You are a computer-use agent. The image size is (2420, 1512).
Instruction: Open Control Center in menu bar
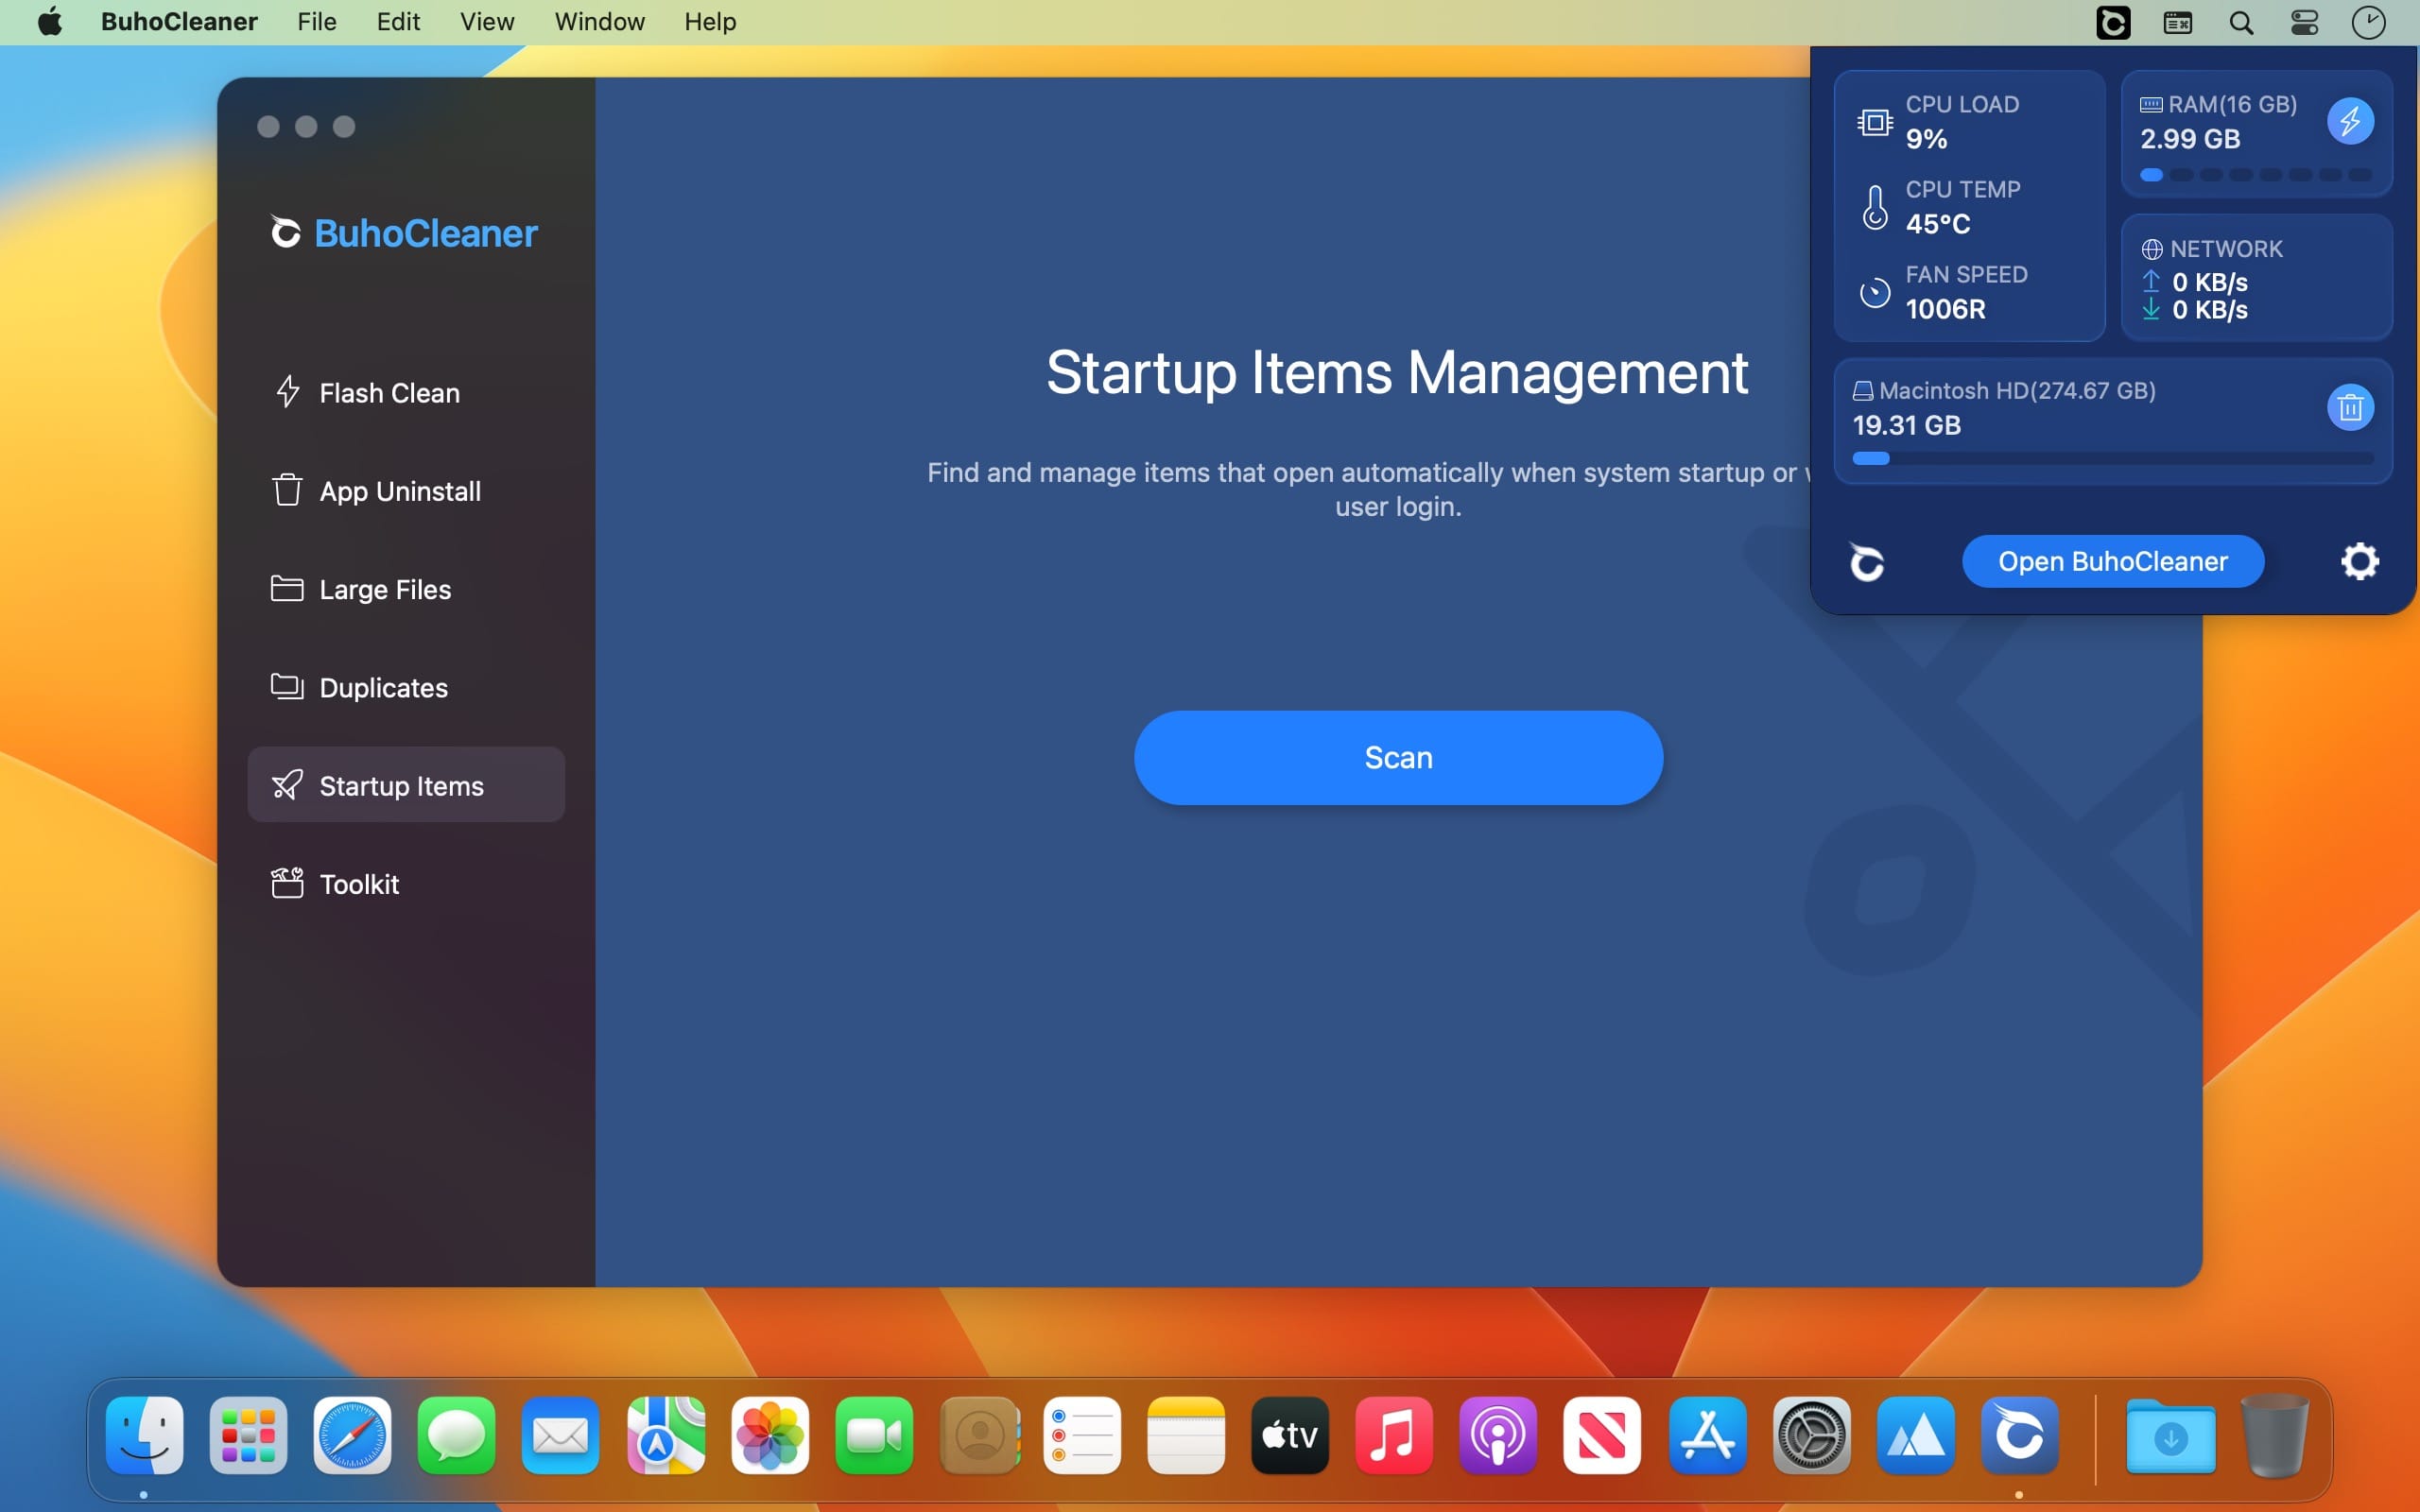(2304, 22)
